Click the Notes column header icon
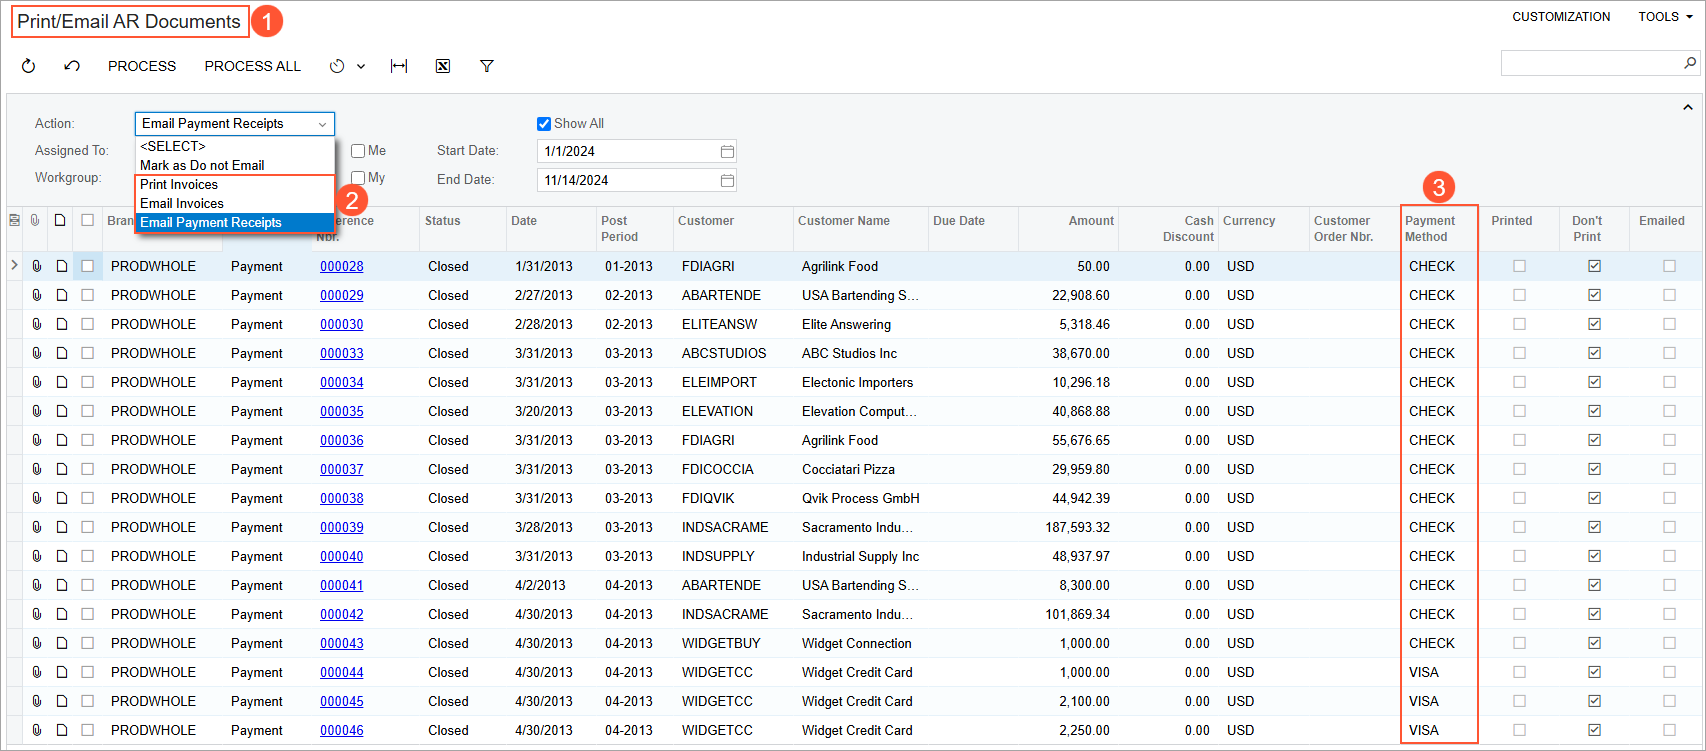The width and height of the screenshot is (1706, 751). pyautogui.click(x=61, y=220)
